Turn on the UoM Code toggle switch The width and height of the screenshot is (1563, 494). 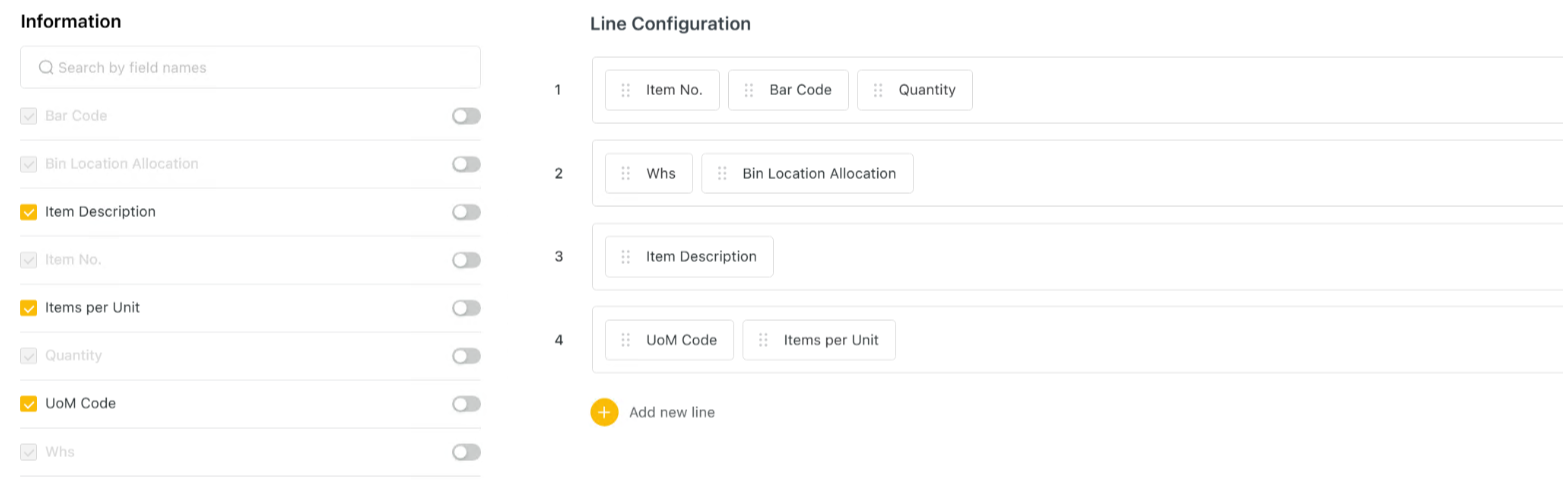coord(466,404)
